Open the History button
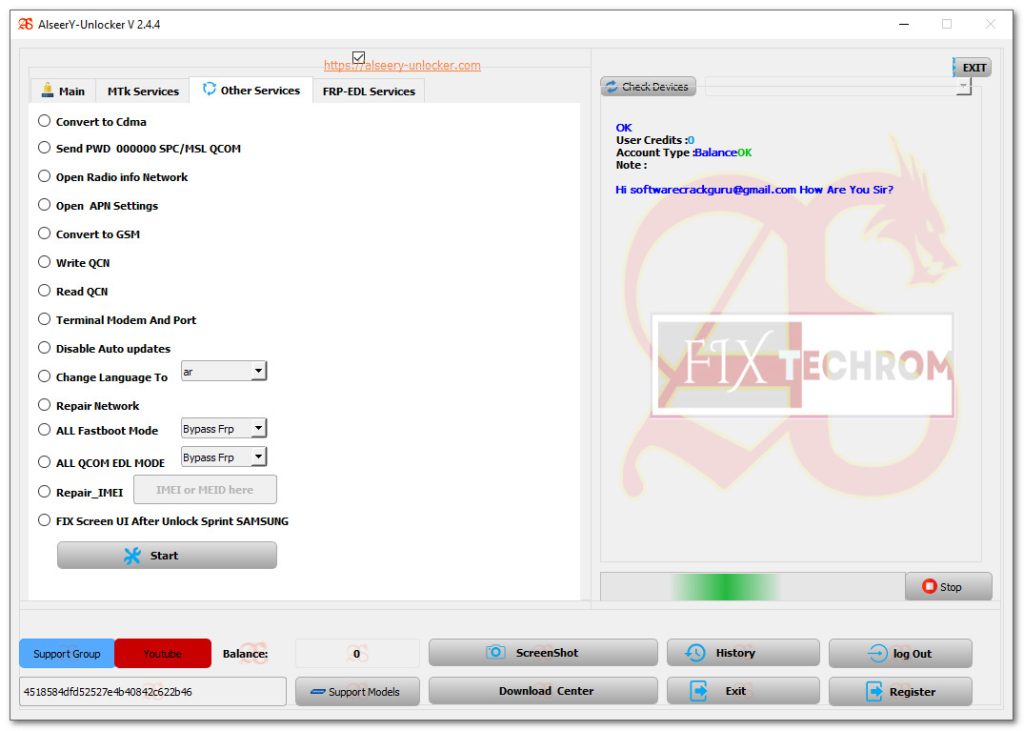 743,653
